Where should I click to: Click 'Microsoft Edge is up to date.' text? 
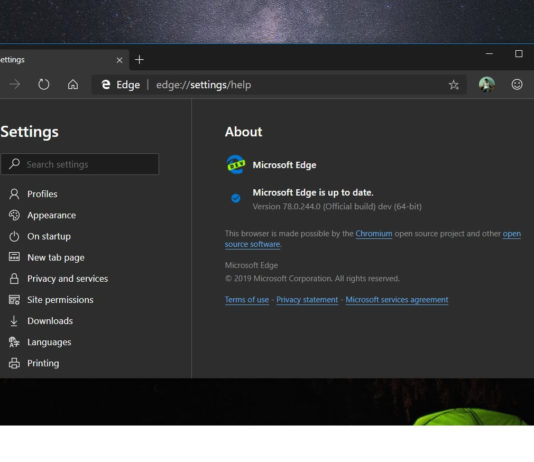click(x=313, y=193)
